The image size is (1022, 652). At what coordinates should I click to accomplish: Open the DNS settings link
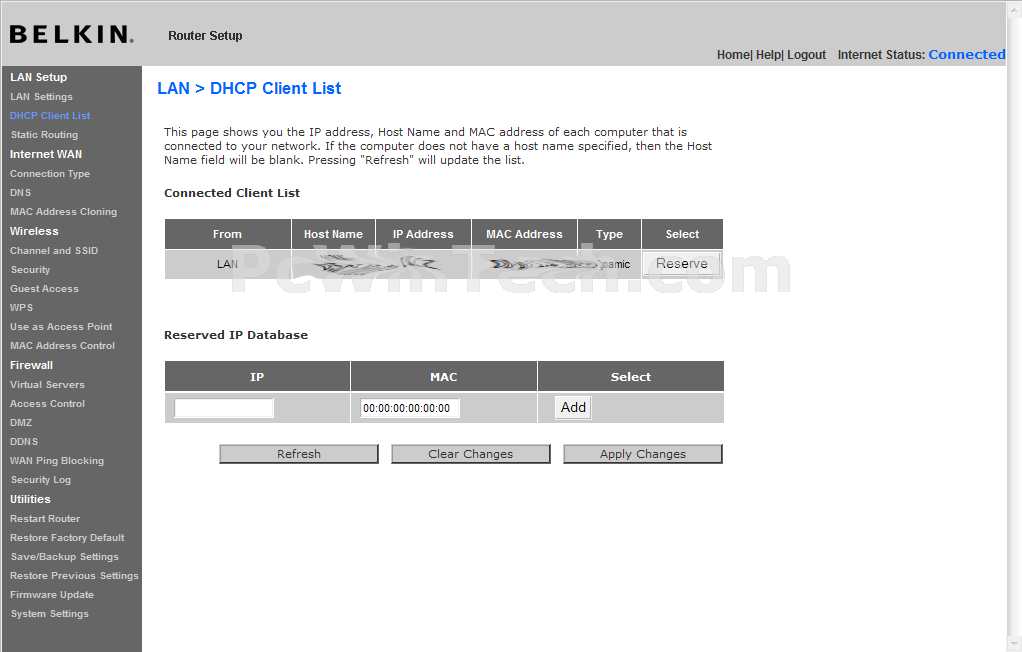20,192
